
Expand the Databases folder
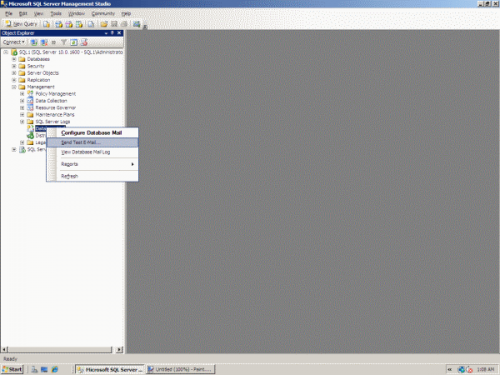[x=14, y=59]
